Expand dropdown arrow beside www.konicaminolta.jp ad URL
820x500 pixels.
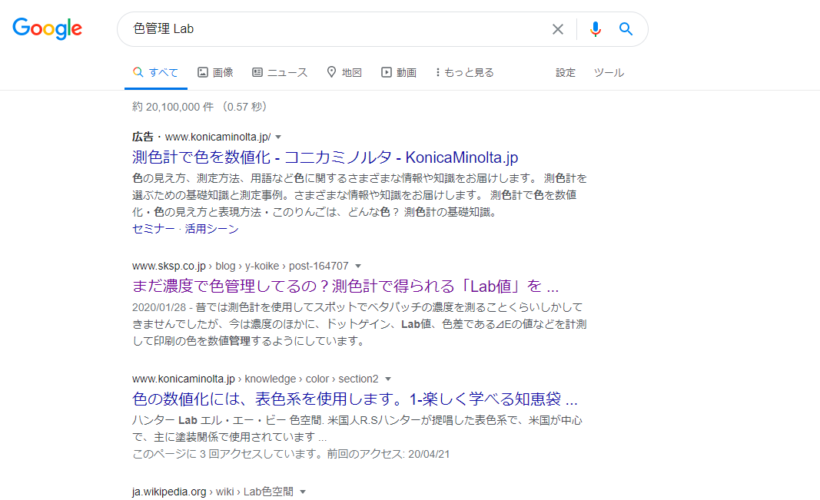[279, 136]
